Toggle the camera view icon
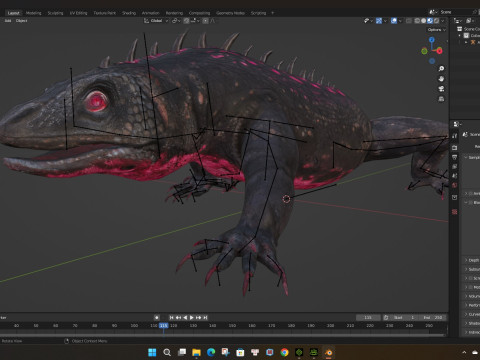Image resolution: width=480 pixels, height=360 pixels. pos(441,89)
